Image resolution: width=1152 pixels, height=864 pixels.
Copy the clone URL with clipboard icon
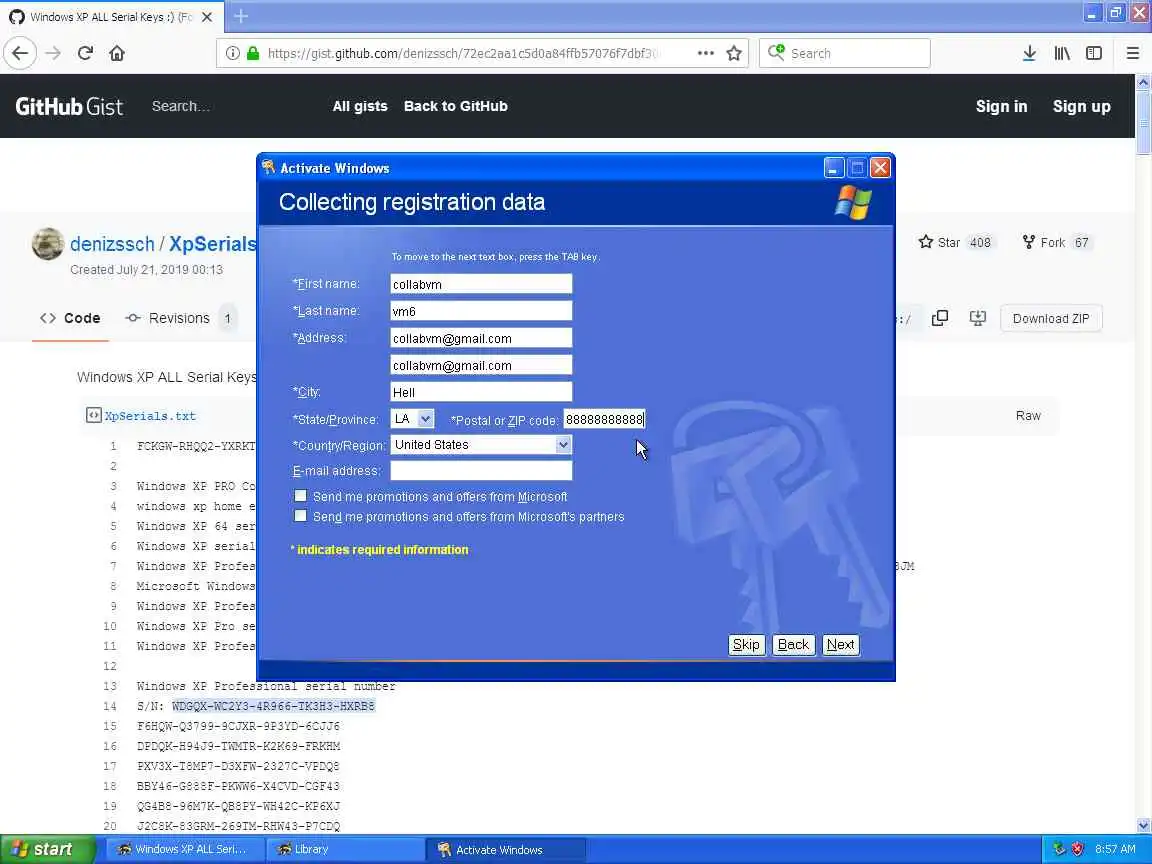click(940, 318)
